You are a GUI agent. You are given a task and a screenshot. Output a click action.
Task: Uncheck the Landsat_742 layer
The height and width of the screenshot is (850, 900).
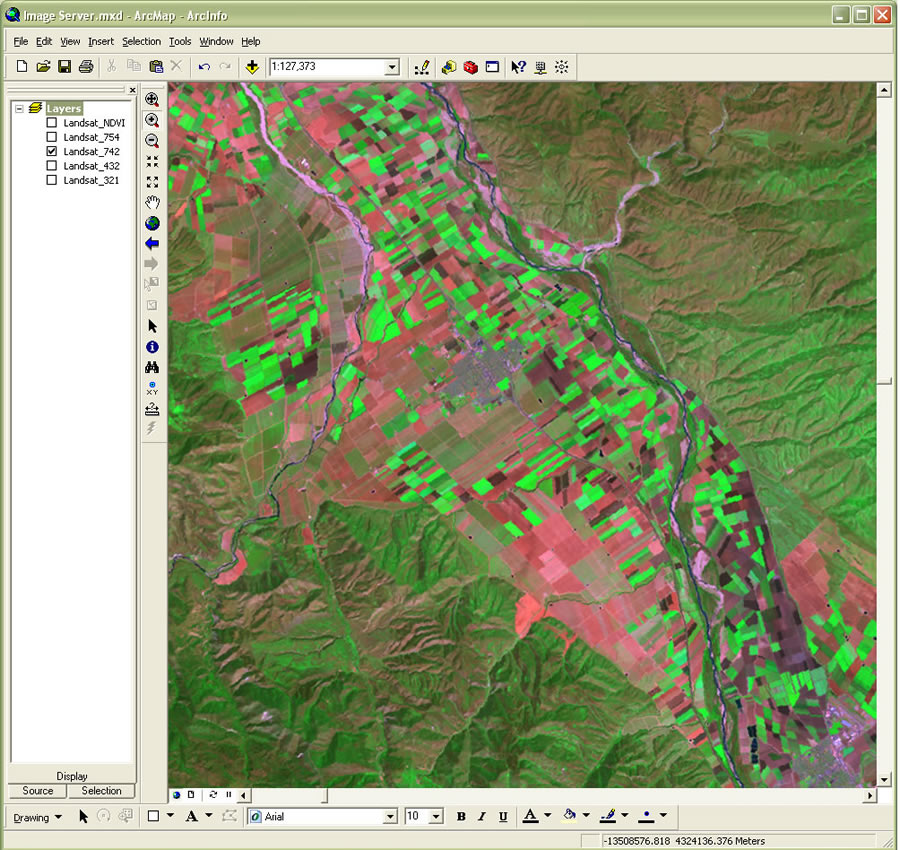tap(52, 152)
